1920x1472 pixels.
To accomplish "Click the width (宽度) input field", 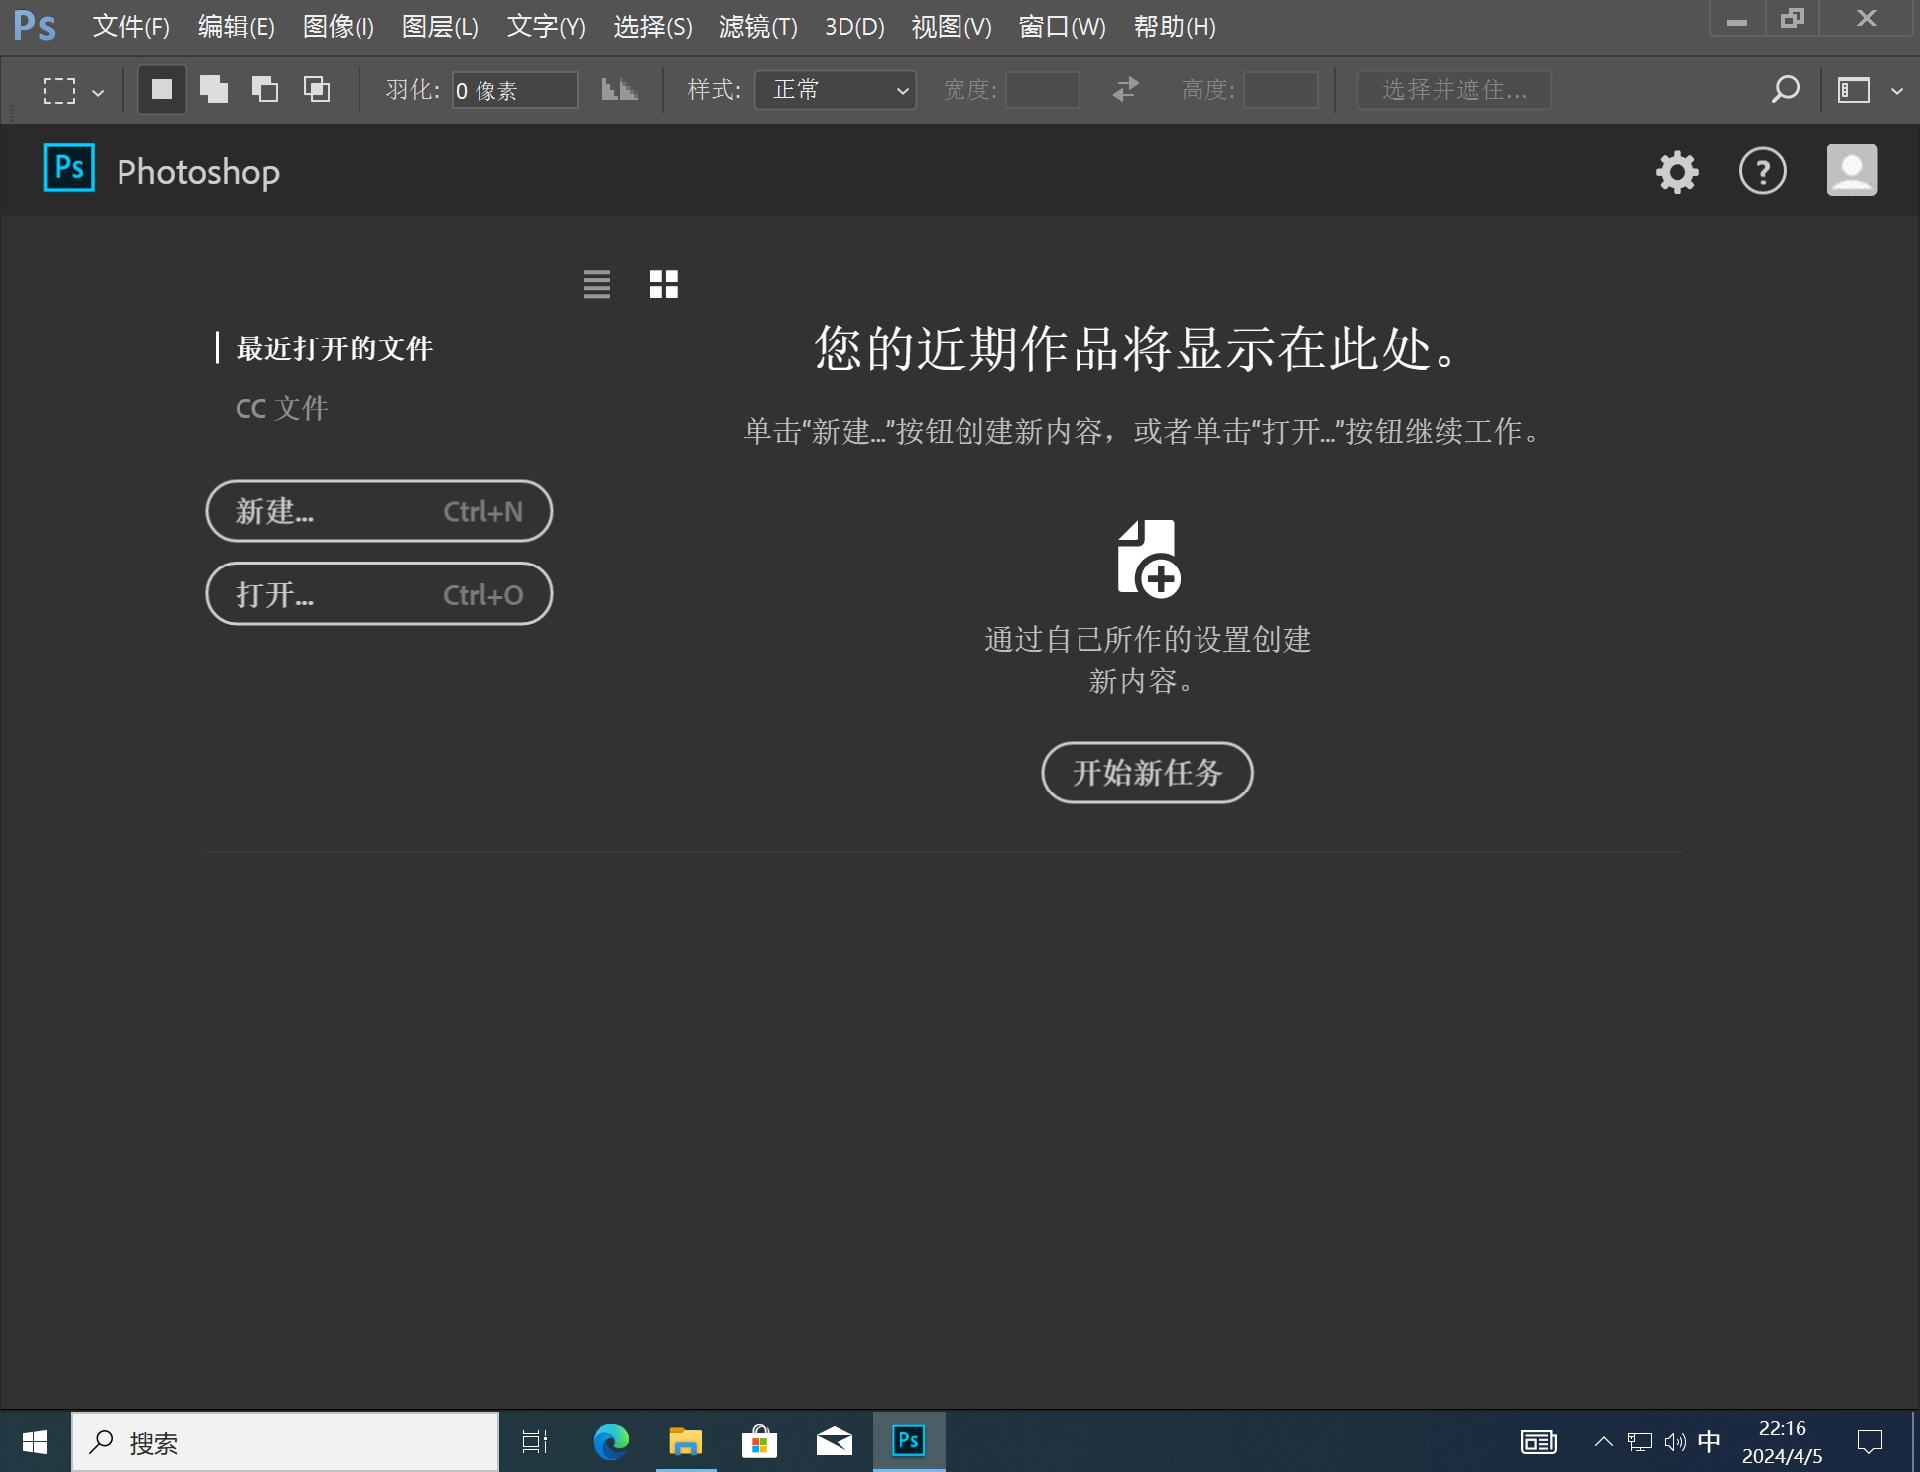I will [1042, 90].
